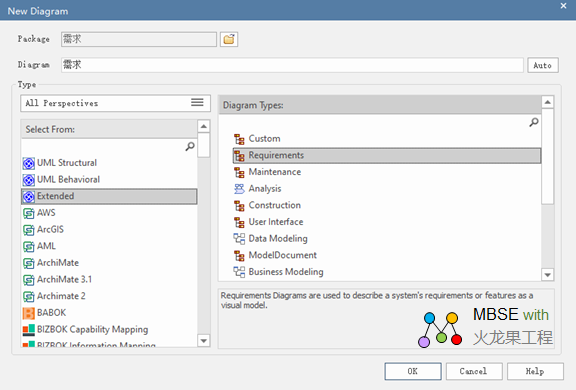Open the Help button

(535, 371)
